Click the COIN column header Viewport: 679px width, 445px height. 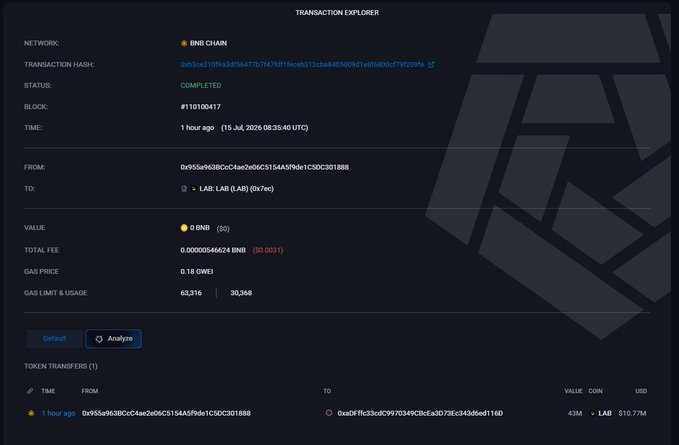[595, 391]
